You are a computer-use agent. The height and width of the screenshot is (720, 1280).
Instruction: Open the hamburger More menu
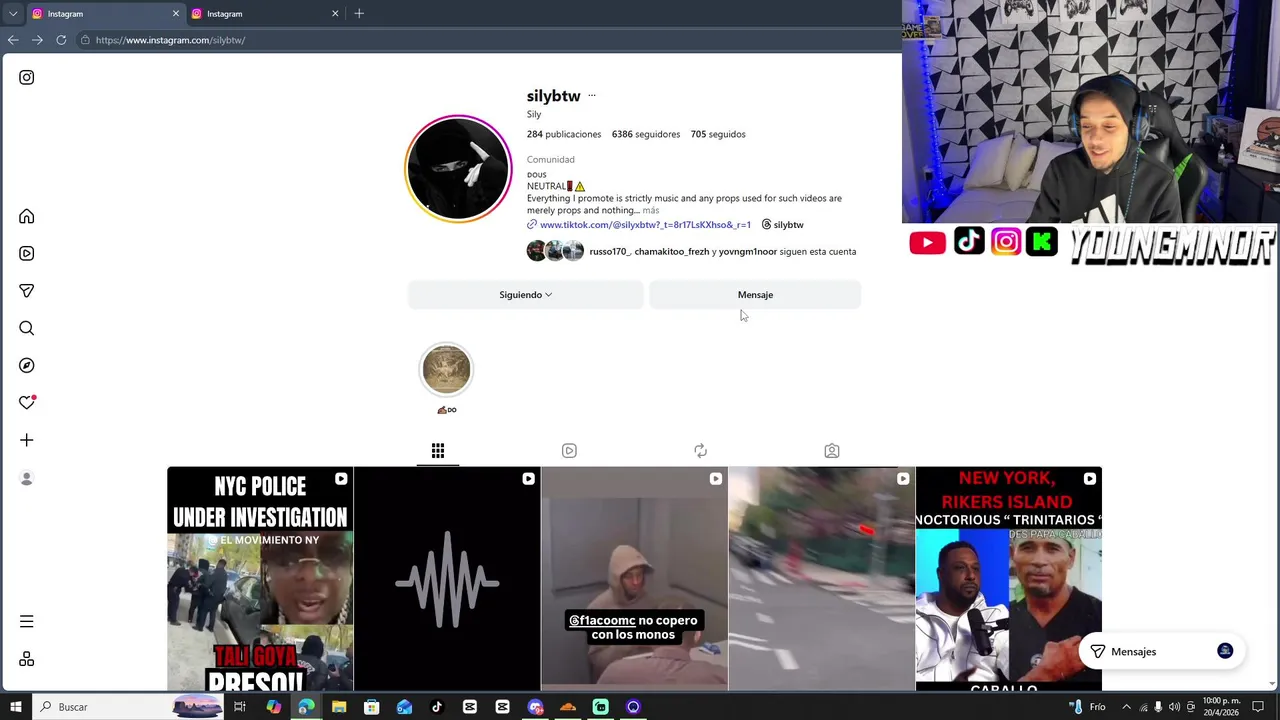pos(27,621)
